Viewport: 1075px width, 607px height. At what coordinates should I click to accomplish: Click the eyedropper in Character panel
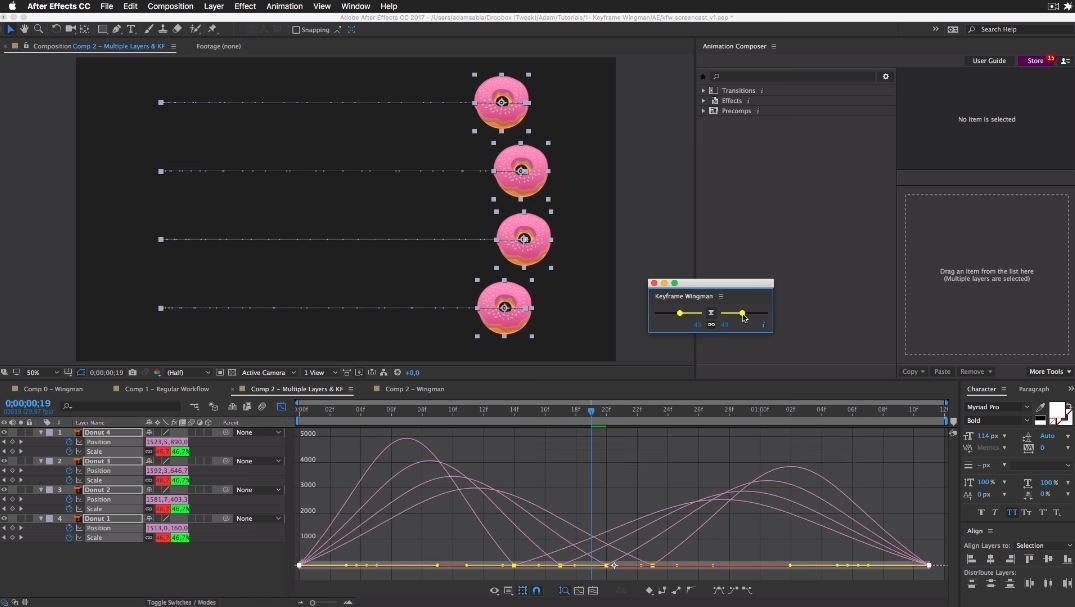(x=1040, y=407)
